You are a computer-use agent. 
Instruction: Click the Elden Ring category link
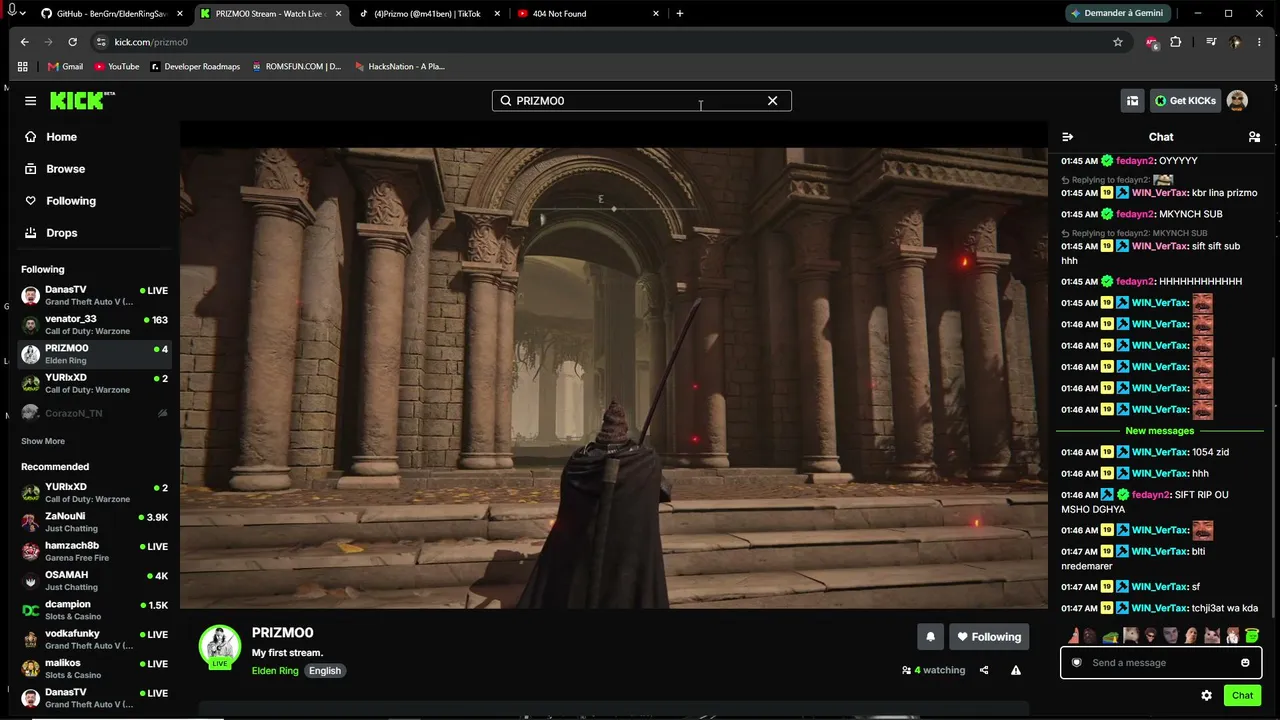click(x=275, y=671)
